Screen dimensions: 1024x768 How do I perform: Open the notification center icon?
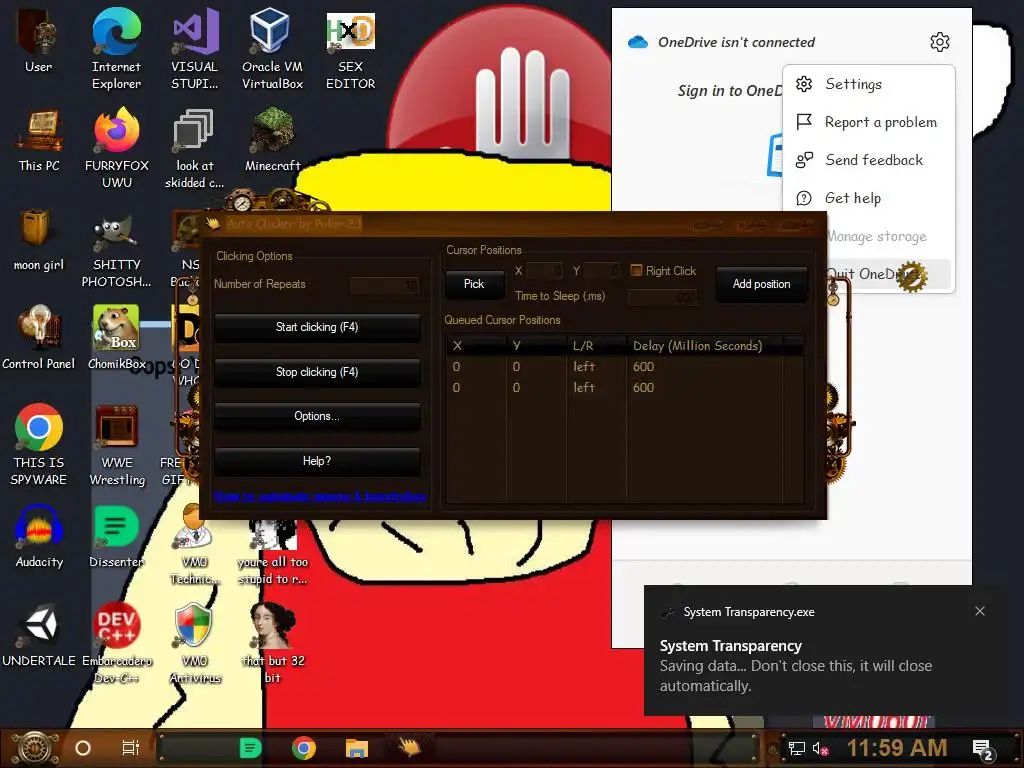pyautogui.click(x=984, y=750)
